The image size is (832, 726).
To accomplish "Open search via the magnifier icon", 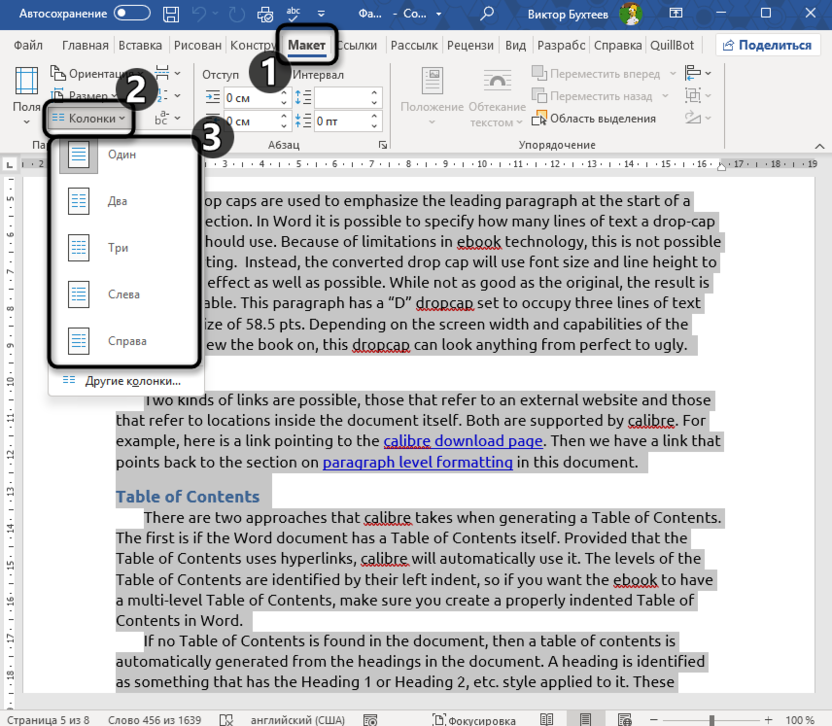I will tap(487, 15).
